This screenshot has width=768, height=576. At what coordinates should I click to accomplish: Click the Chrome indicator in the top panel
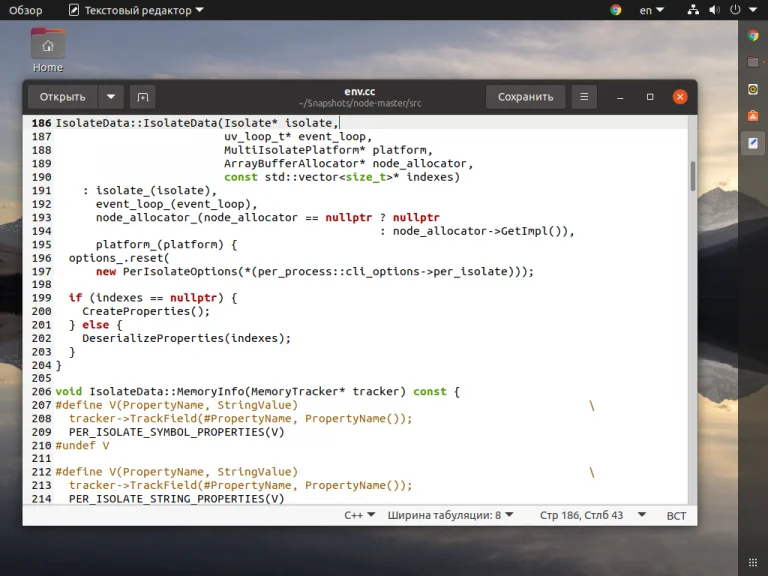coord(616,10)
